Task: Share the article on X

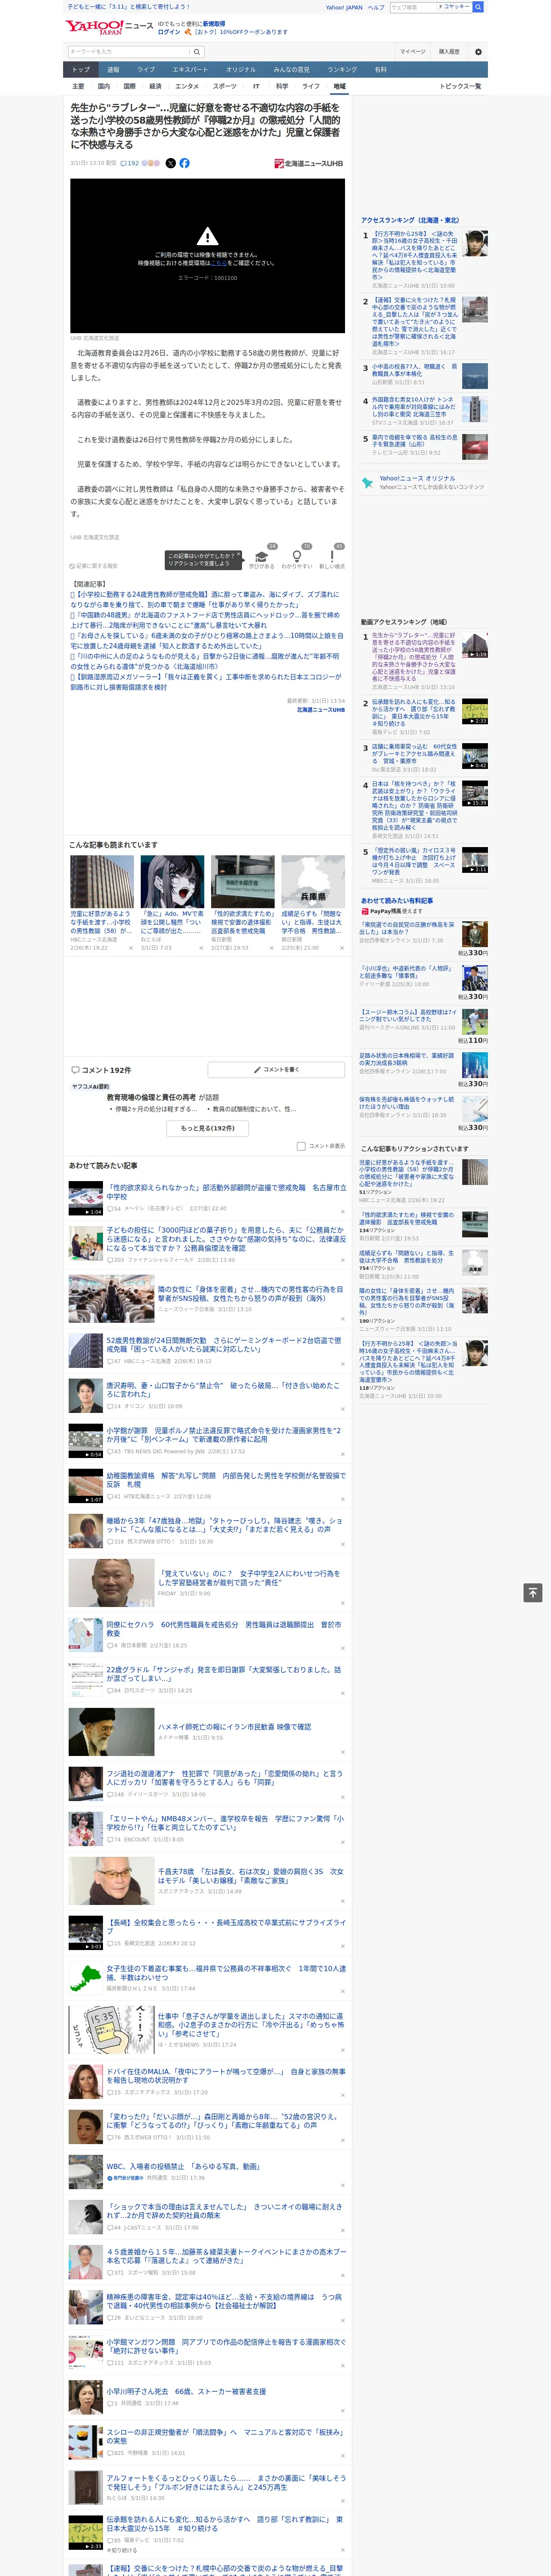Action: click(x=170, y=163)
